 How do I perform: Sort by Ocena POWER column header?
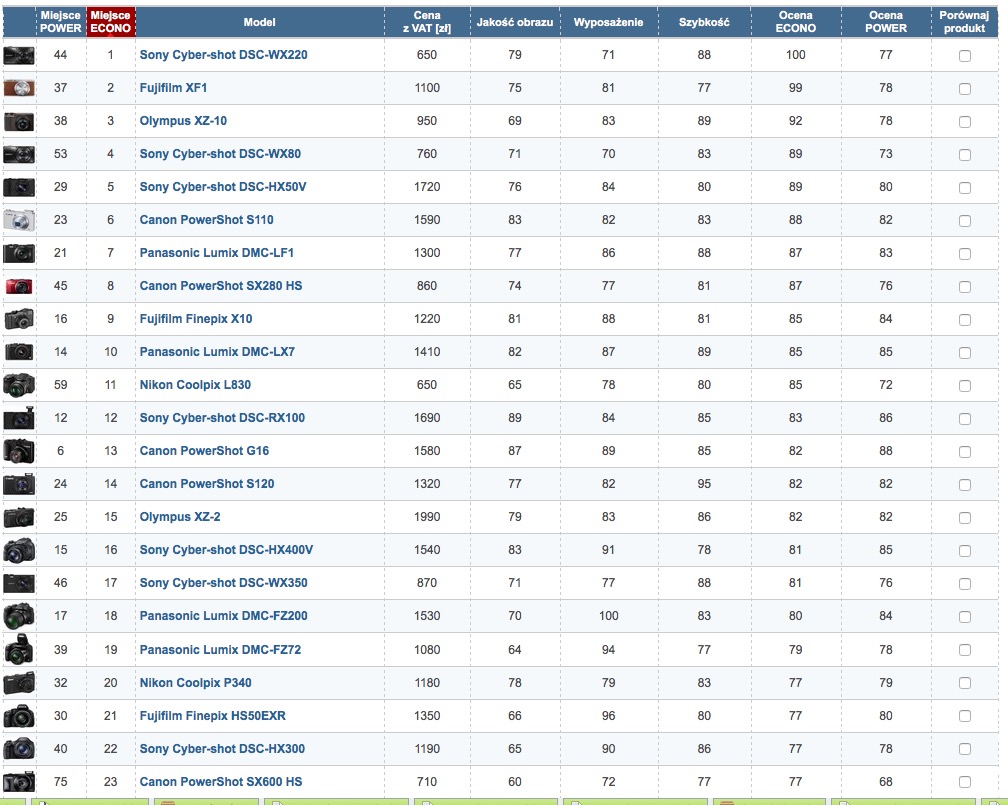click(x=886, y=22)
